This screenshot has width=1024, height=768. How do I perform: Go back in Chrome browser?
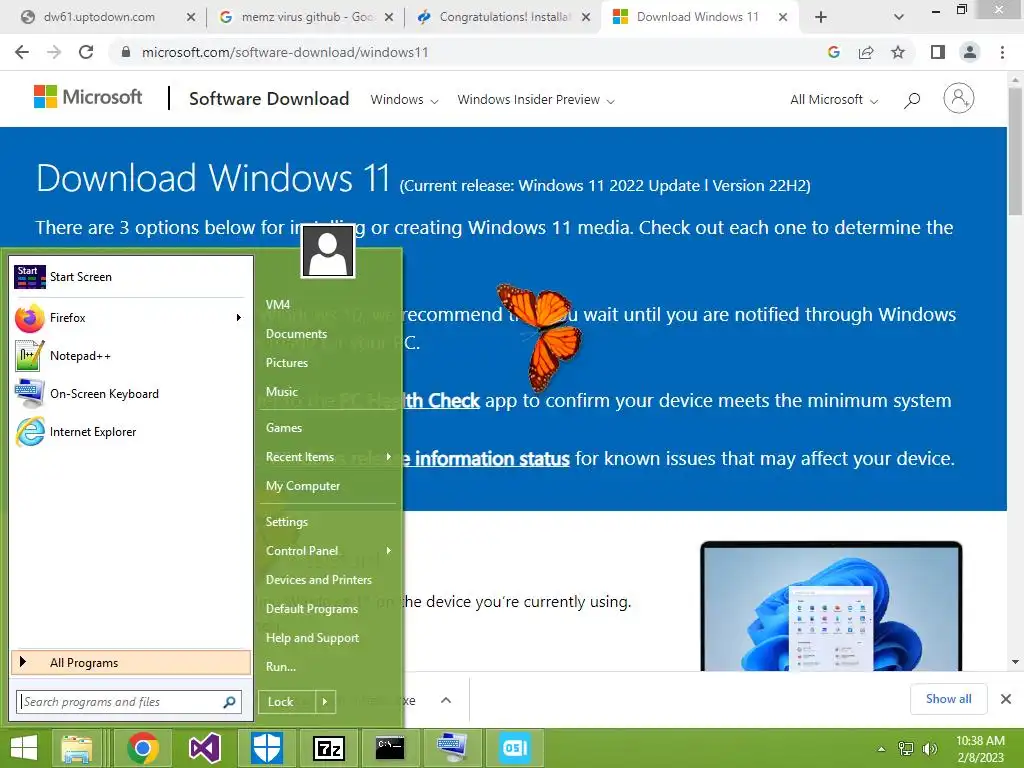pyautogui.click(x=22, y=52)
